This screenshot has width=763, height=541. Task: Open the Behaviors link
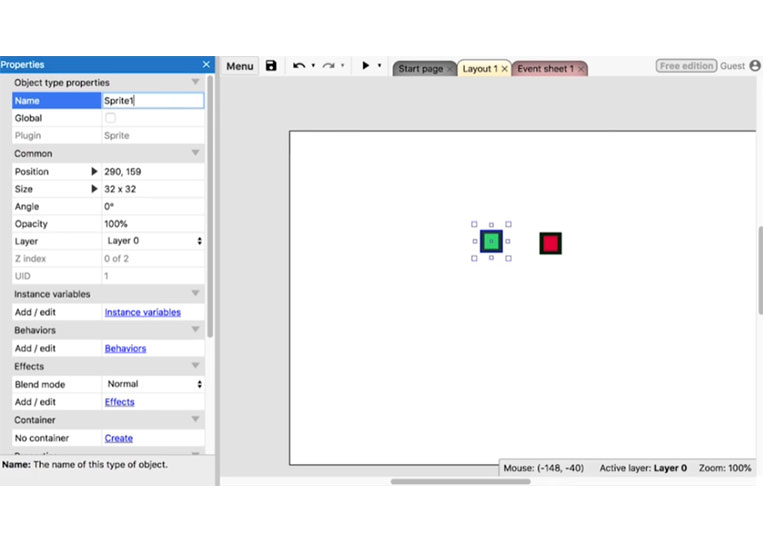pyautogui.click(x=125, y=348)
